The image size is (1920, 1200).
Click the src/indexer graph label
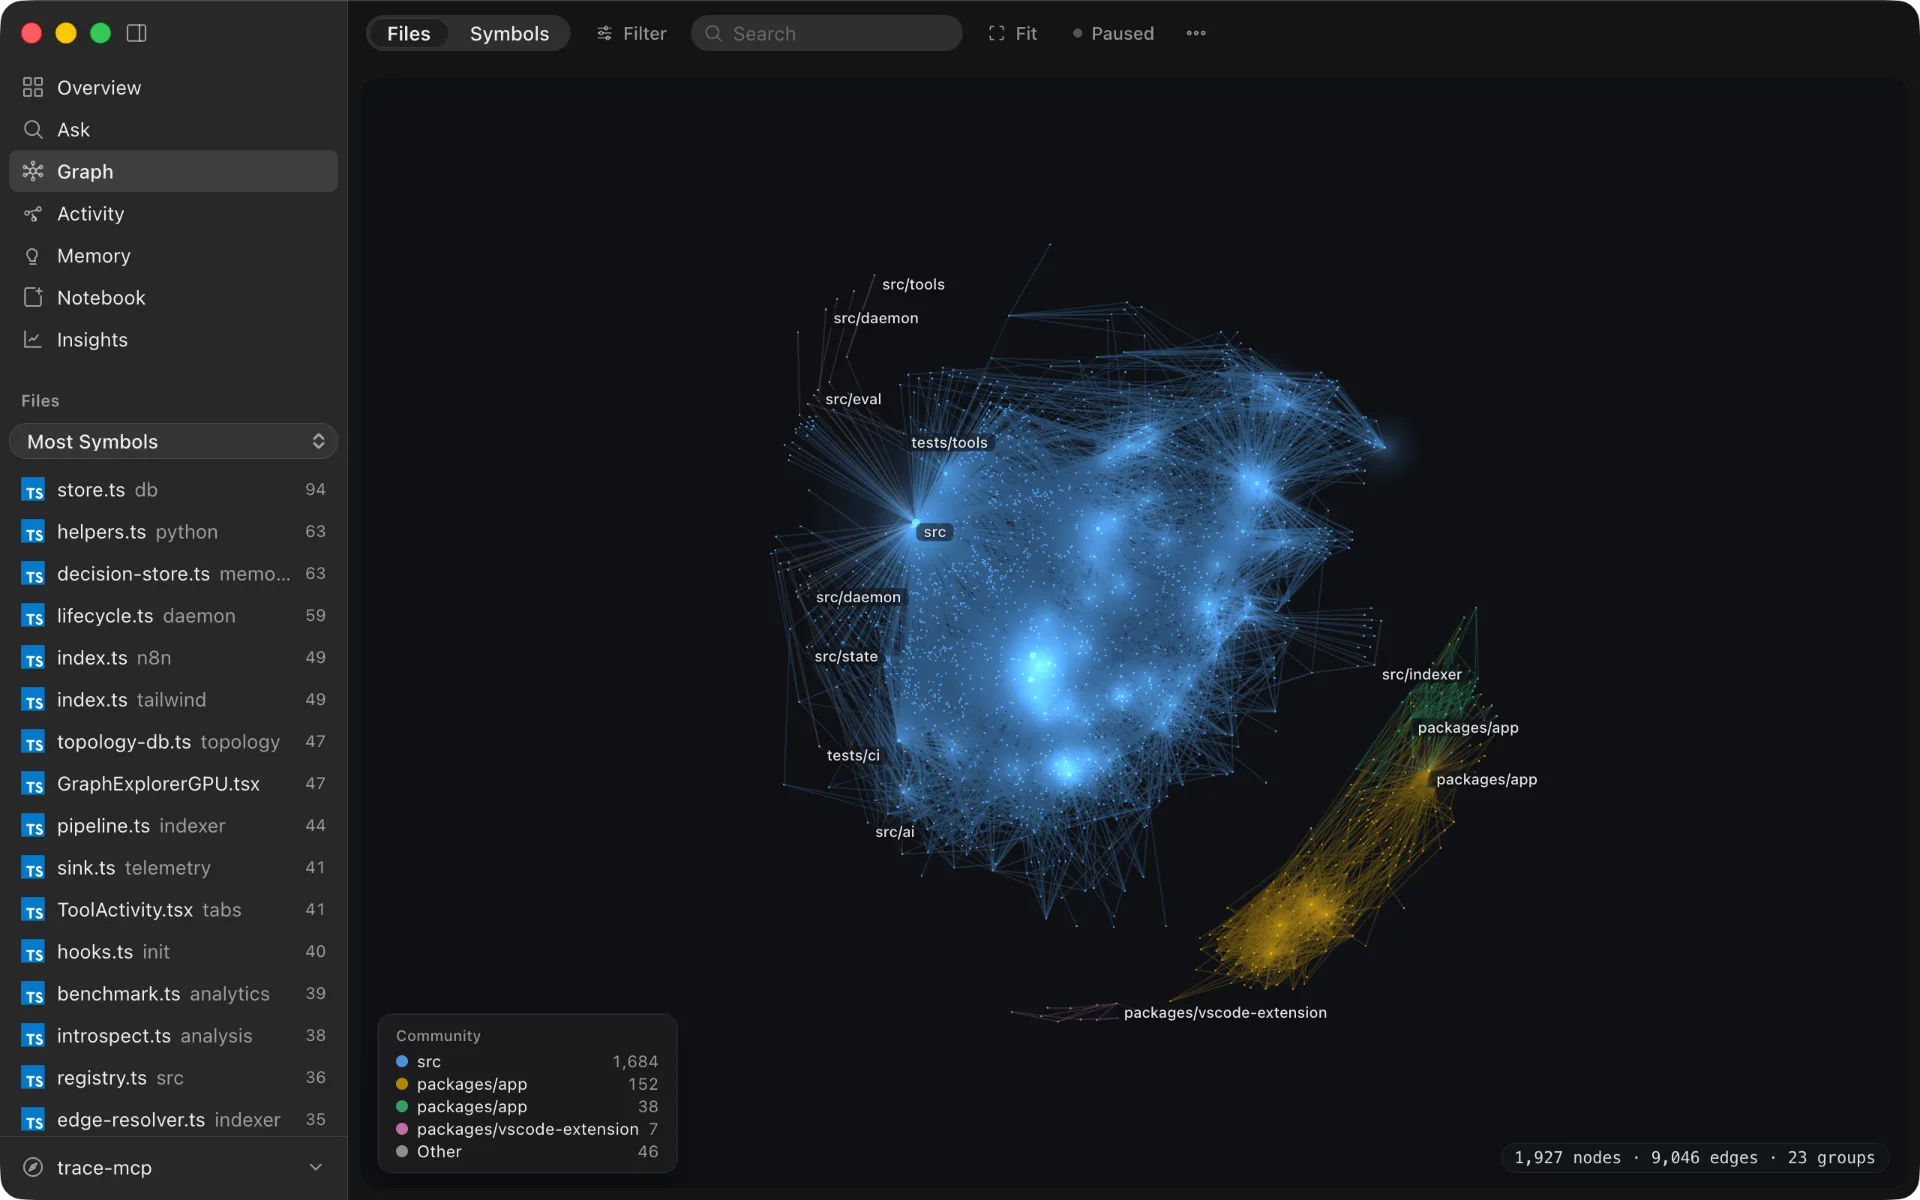(1421, 674)
